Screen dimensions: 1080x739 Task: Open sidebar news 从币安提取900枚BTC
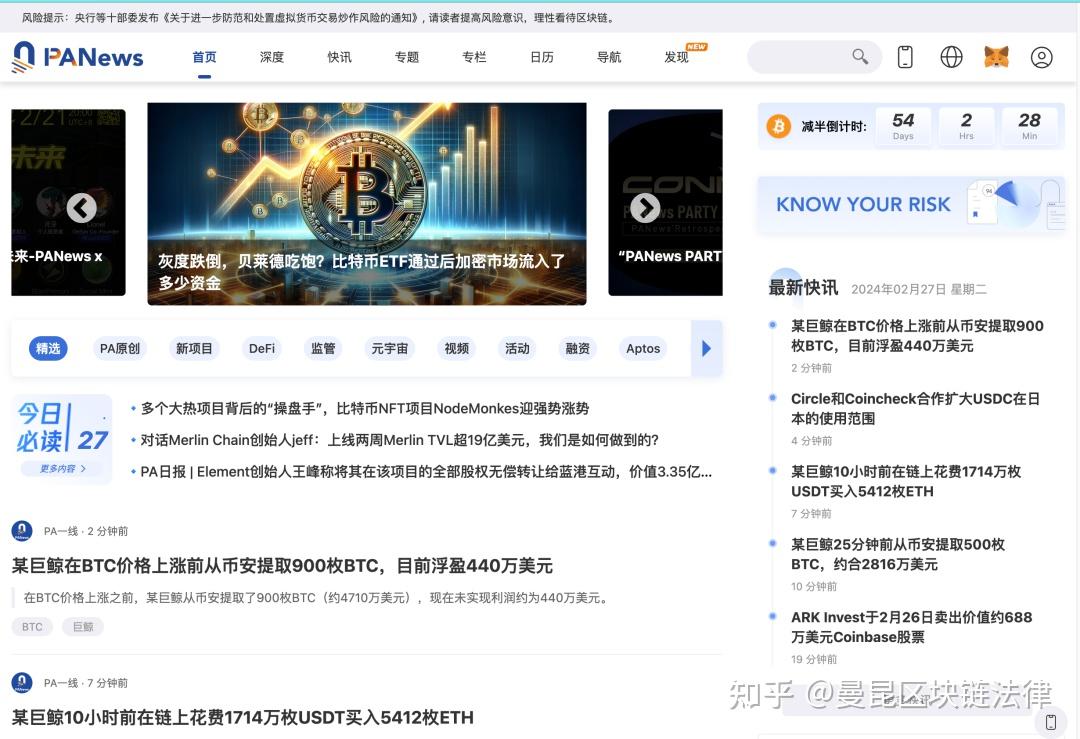coord(917,335)
